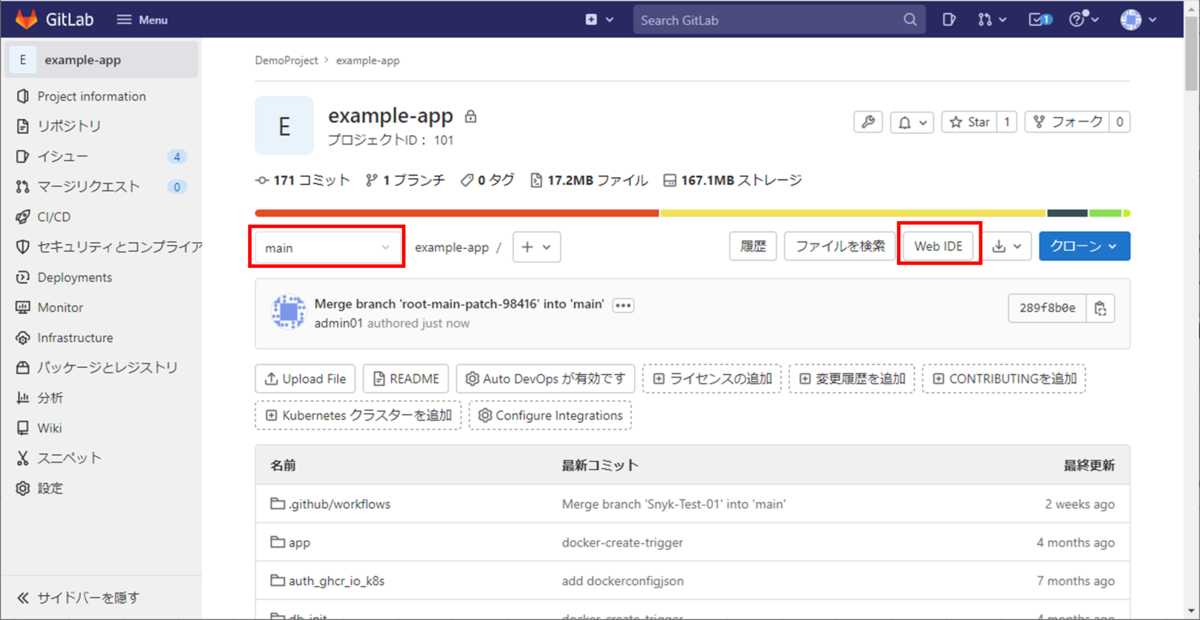Viewport: 1200px width, 620px height.
Task: Open the download source code dropdown
Action: (x=1007, y=247)
